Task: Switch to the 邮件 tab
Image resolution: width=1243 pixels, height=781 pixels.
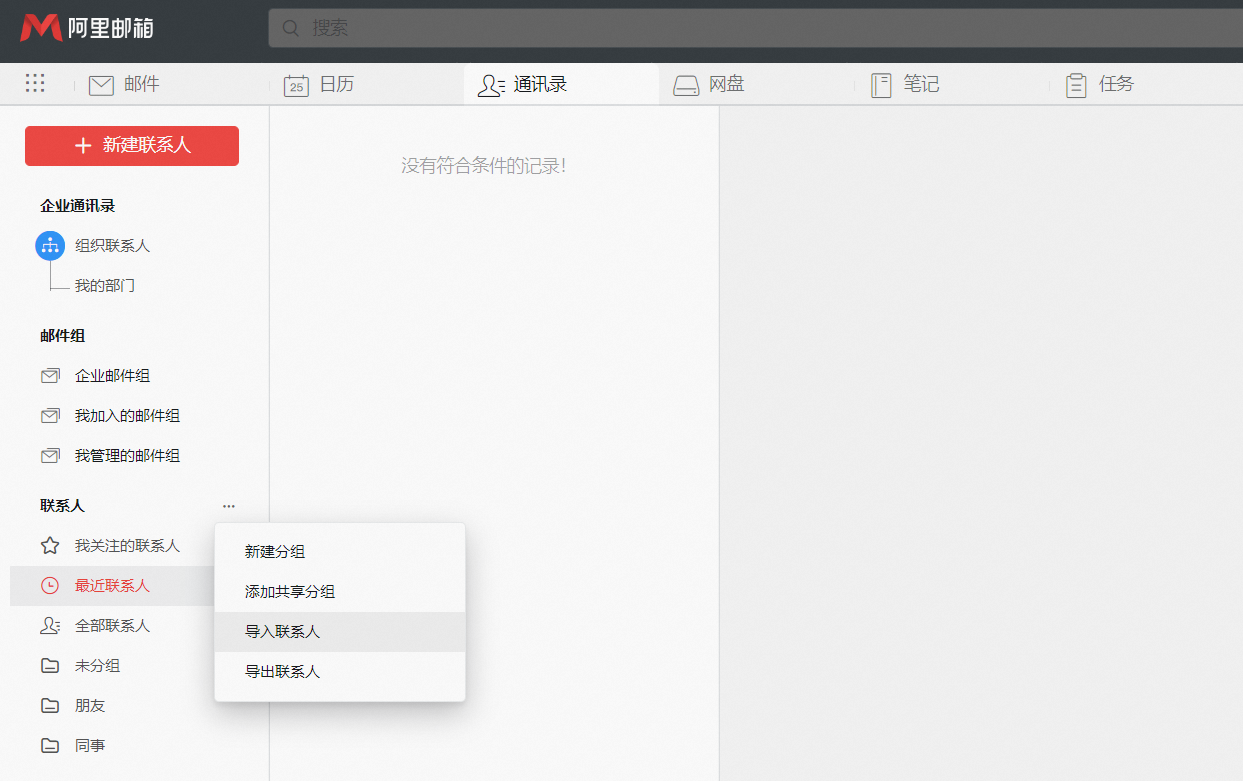Action: pos(125,85)
